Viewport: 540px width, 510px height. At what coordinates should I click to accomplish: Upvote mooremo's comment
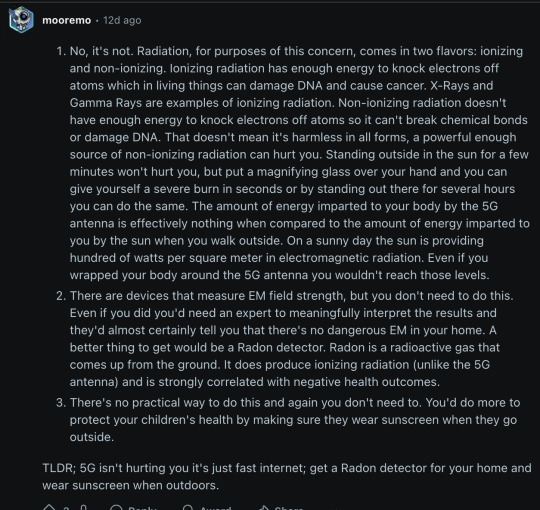pyautogui.click(x=49, y=508)
